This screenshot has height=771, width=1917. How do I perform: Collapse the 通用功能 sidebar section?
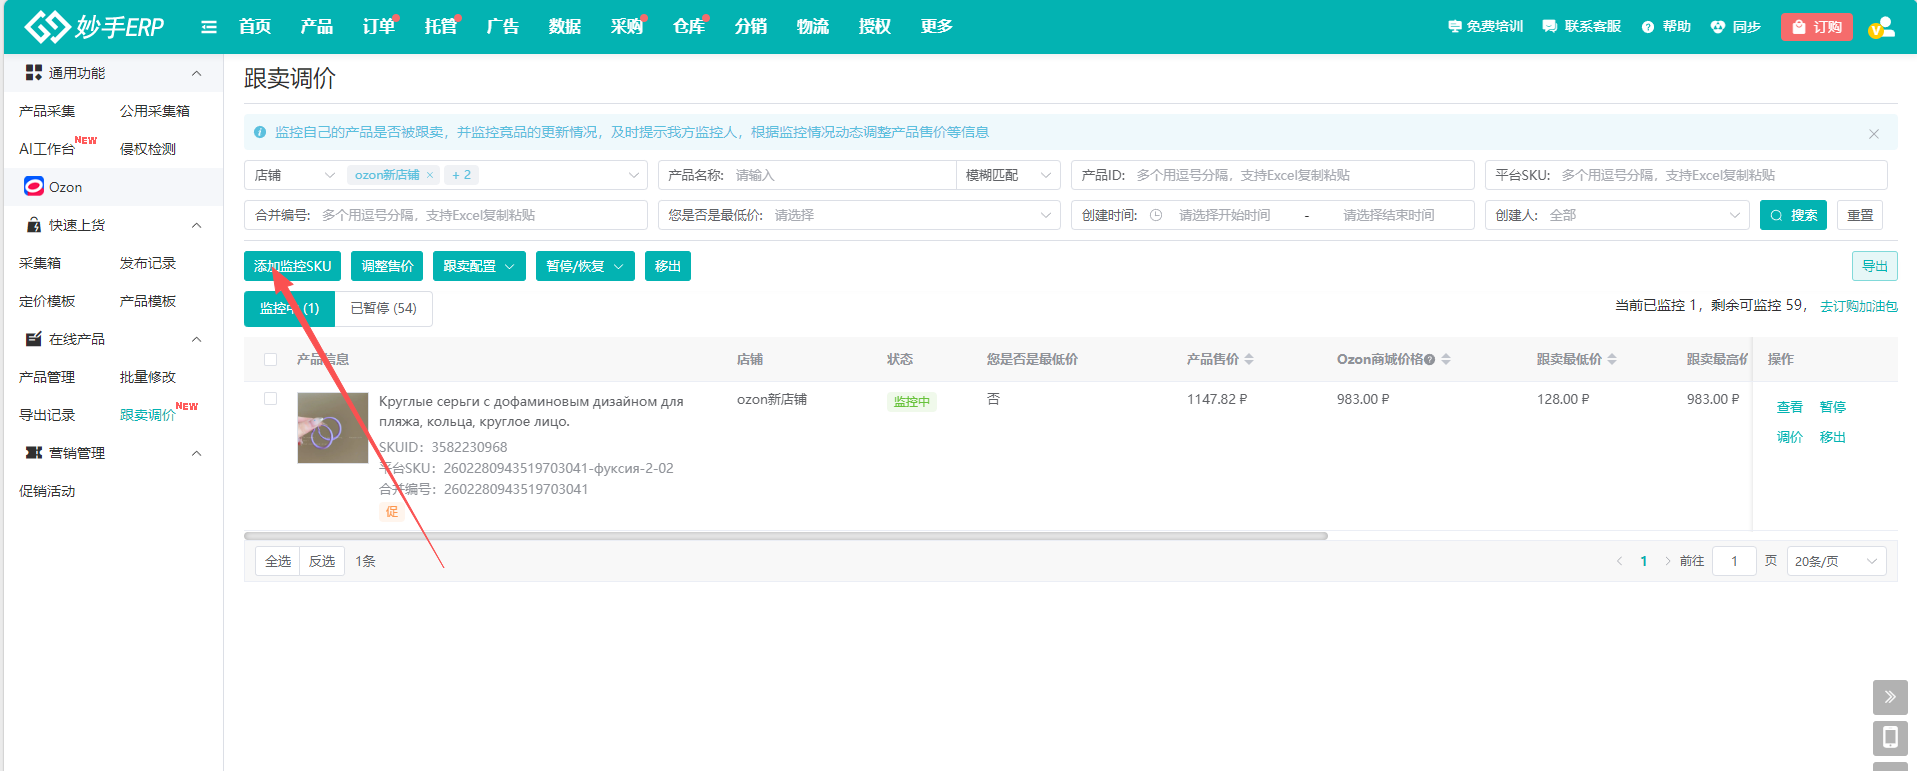(x=197, y=73)
